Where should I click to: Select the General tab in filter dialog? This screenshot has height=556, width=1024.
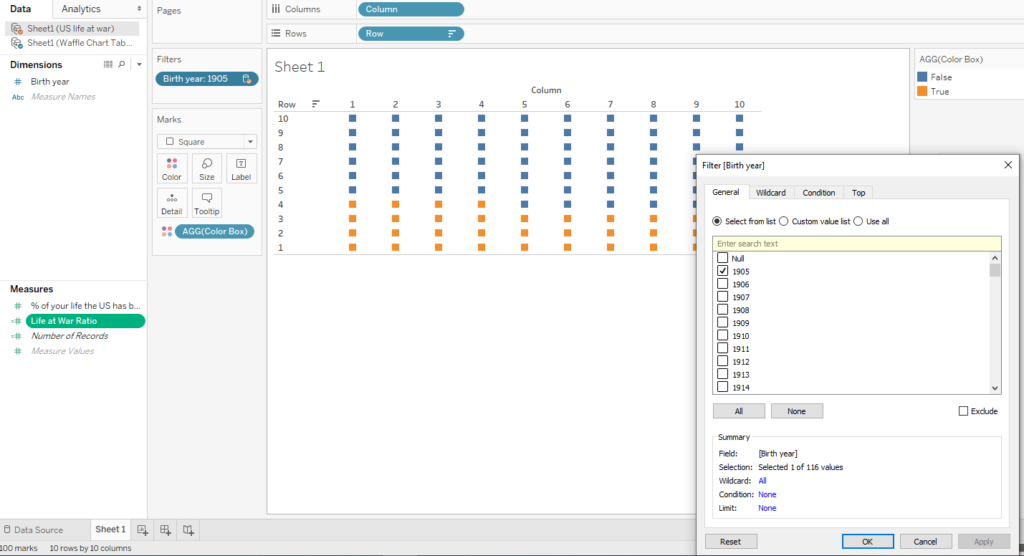coord(726,193)
